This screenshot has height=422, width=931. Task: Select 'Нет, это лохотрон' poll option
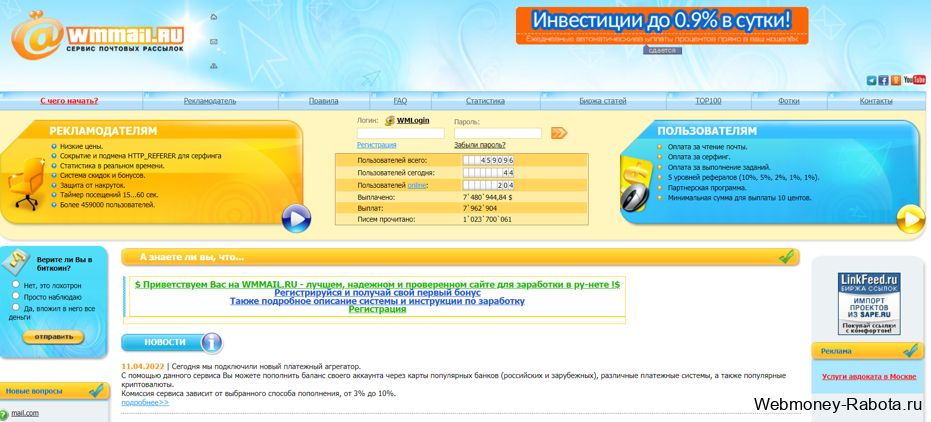(x=16, y=285)
